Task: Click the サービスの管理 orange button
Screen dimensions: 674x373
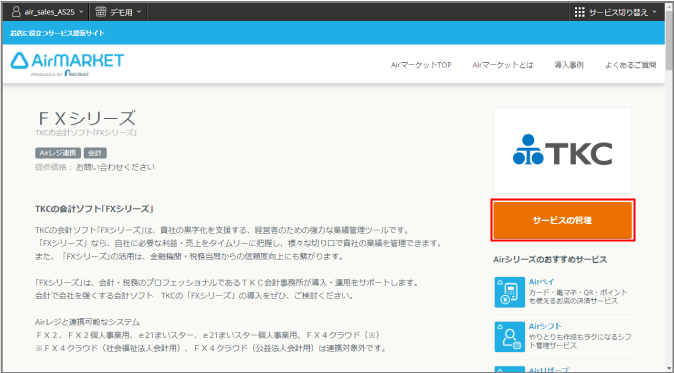Action: (x=563, y=220)
